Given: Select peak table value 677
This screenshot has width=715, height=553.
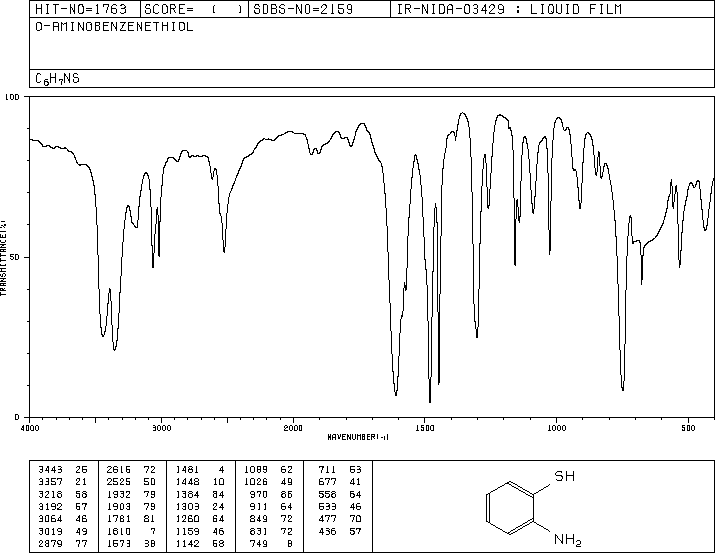Looking at the screenshot, I should (327, 482).
